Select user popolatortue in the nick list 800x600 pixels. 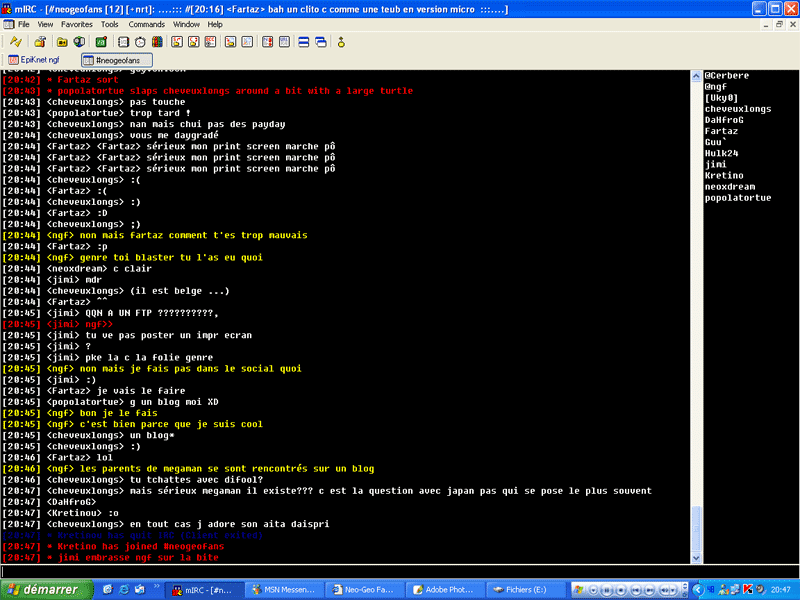pyautogui.click(x=737, y=198)
